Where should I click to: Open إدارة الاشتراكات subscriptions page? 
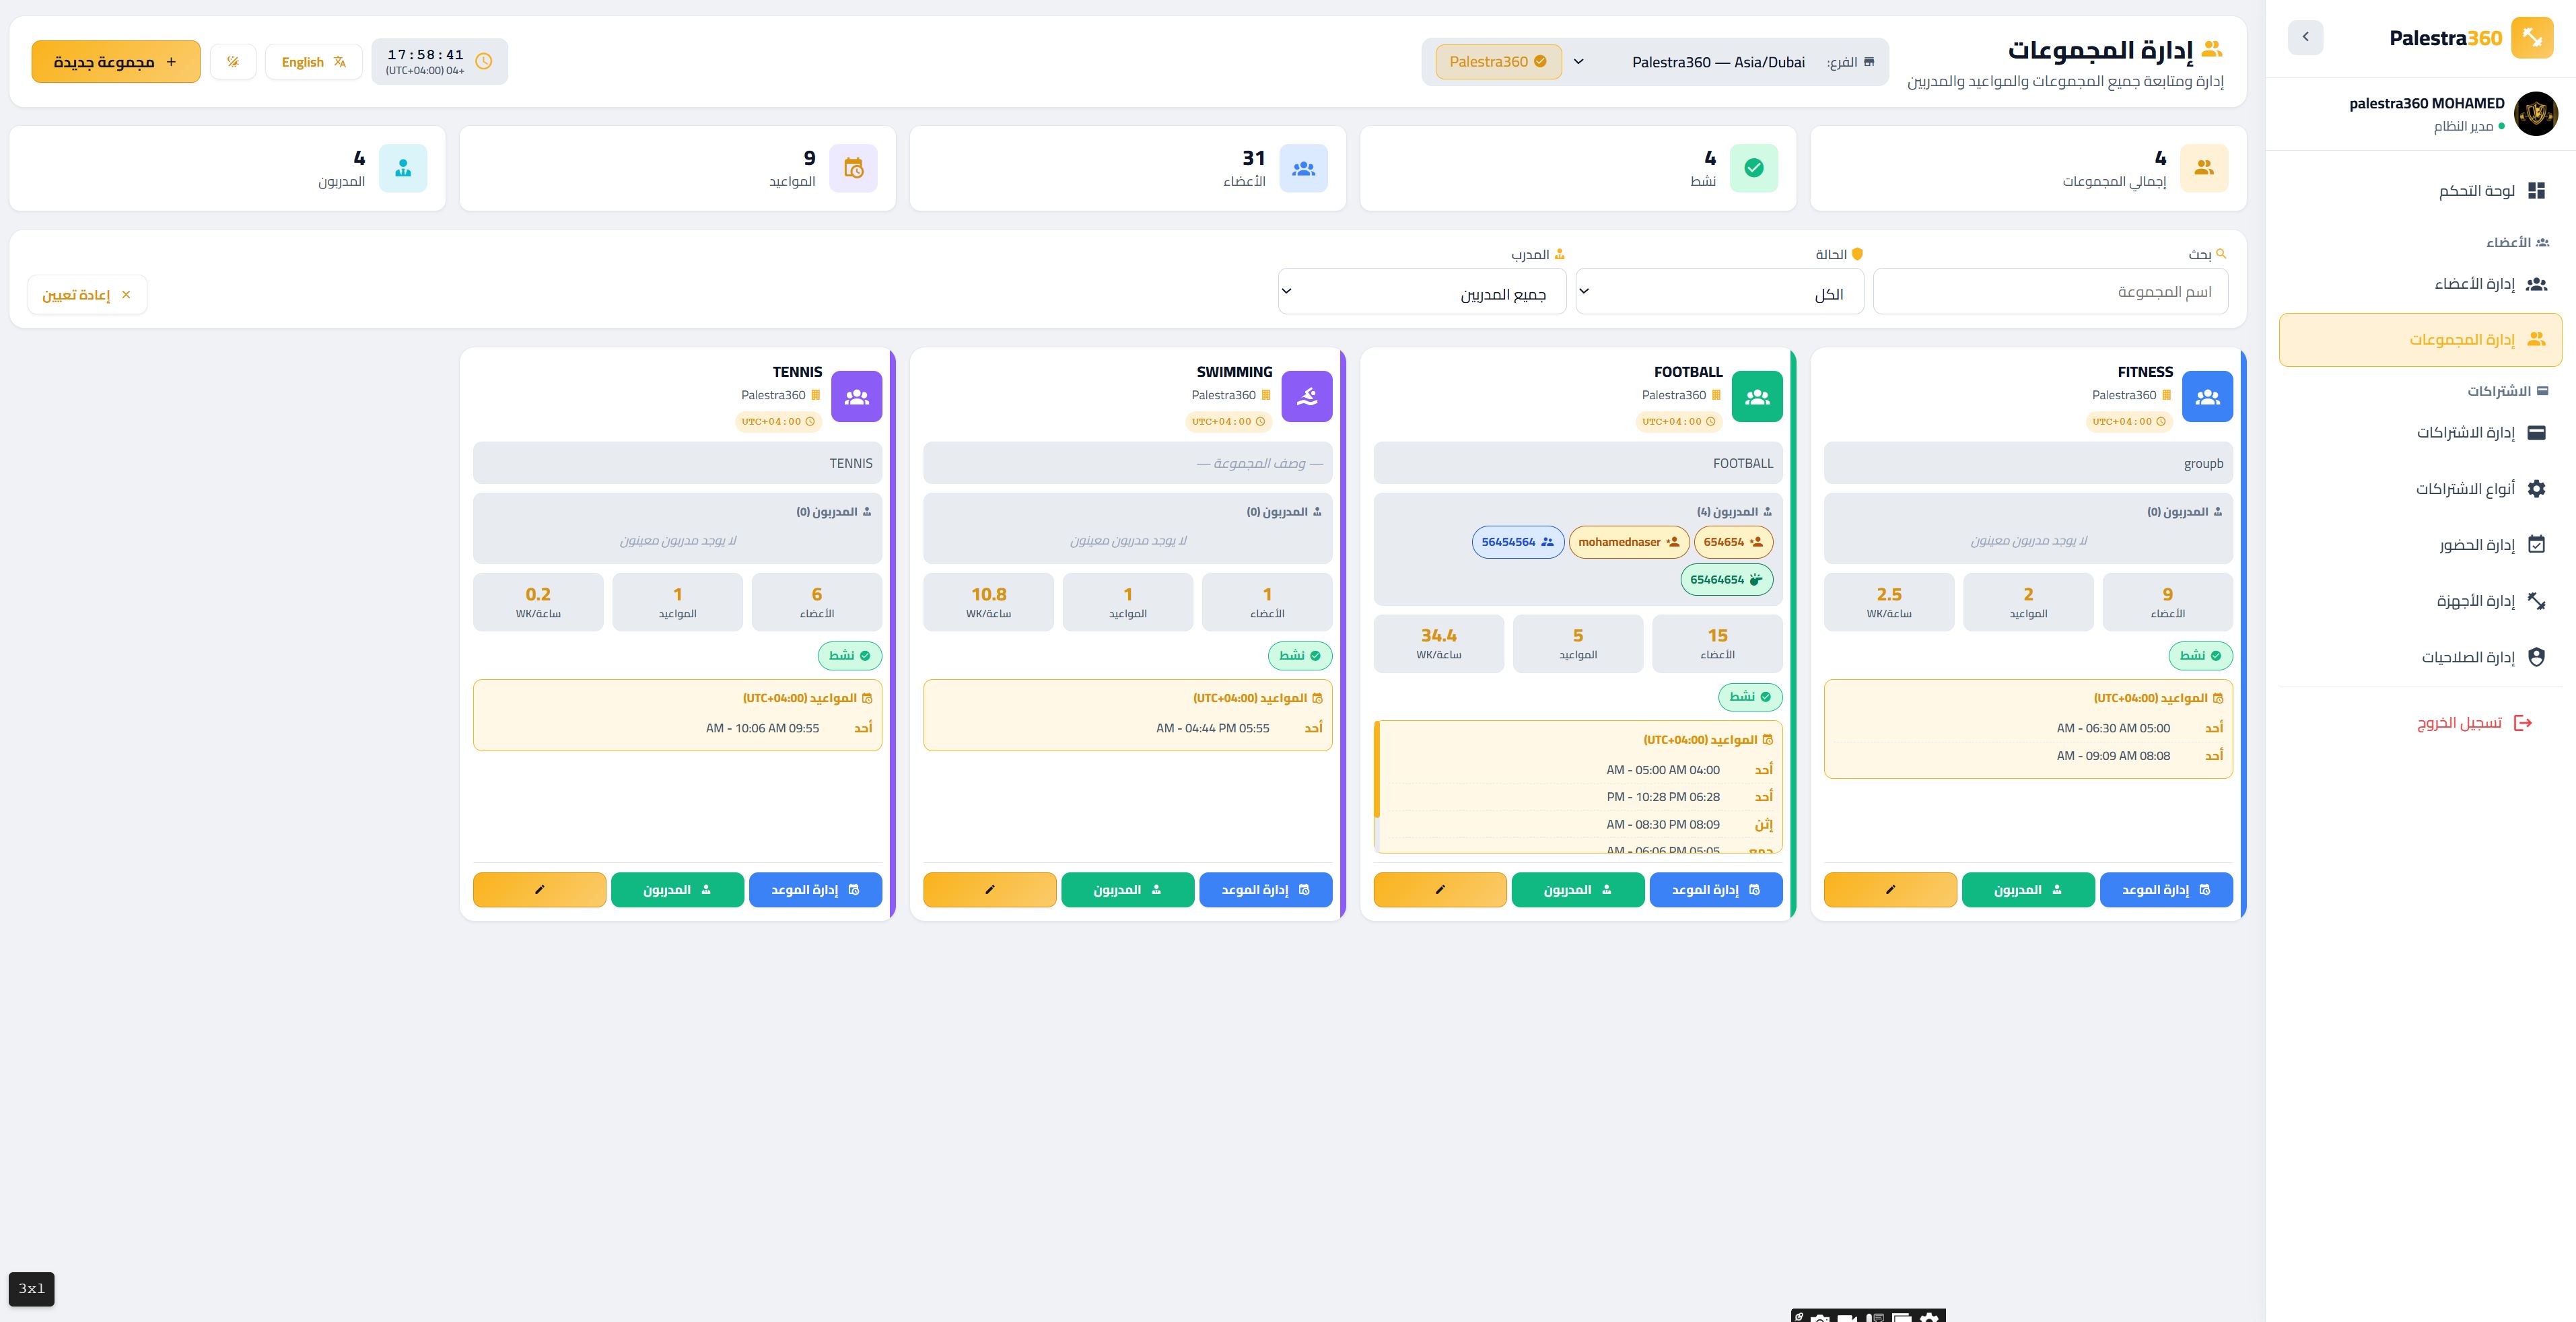[2420, 433]
